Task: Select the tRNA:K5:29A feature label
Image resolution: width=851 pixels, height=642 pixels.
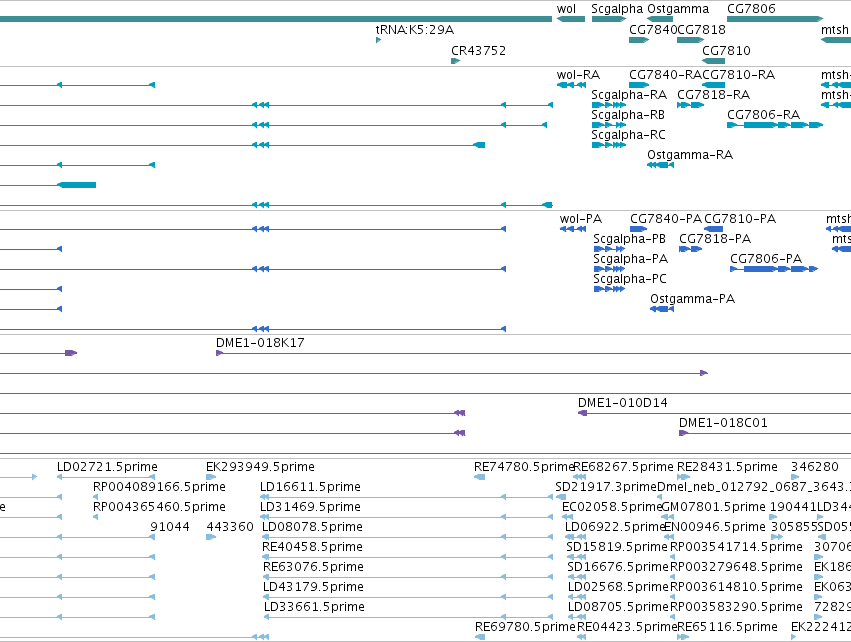Action: pos(415,30)
